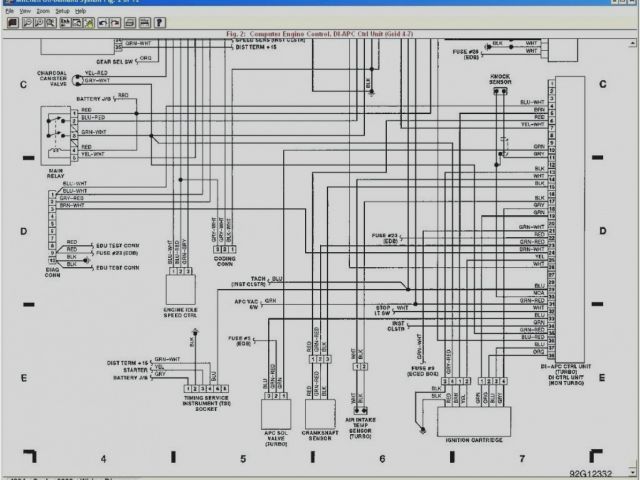This screenshot has width=640, height=480.
Task: Click the second magnifier icon in the toolbar
Action: pos(39,22)
